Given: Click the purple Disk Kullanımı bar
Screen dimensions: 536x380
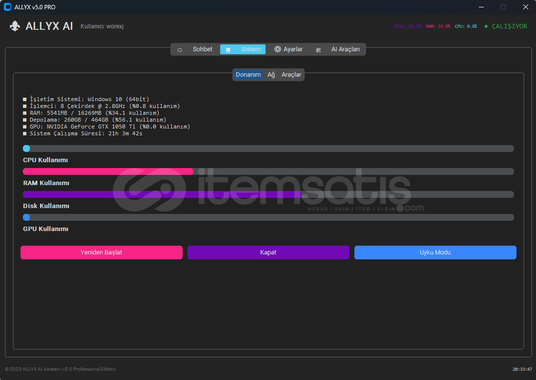Looking at the screenshot, I should click(x=268, y=194).
